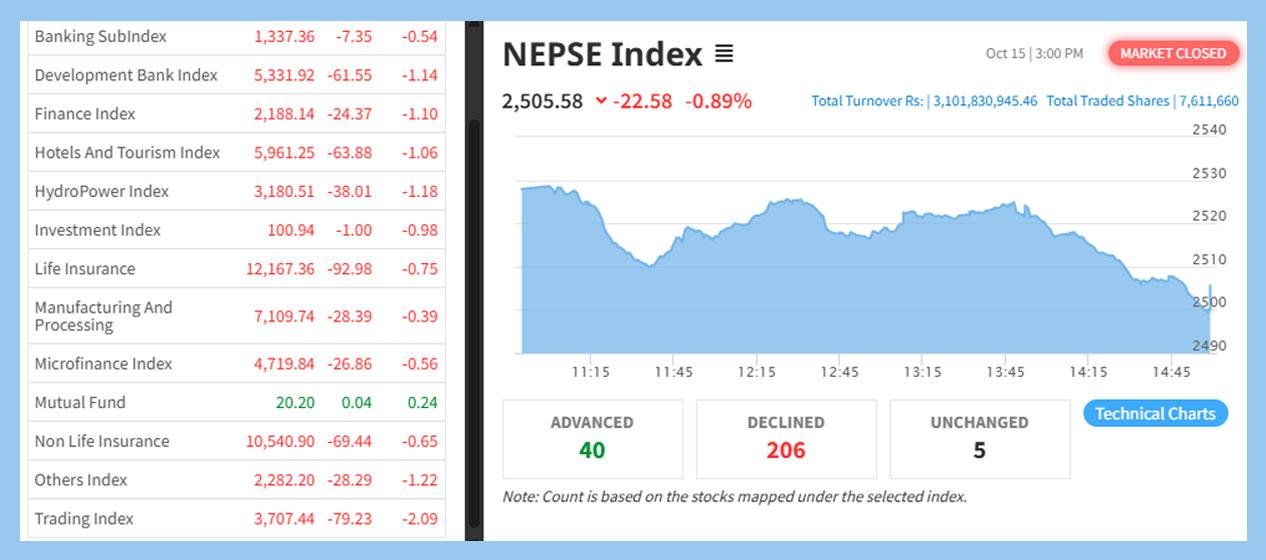Viewport: 1266px width, 560px height.
Task: Click the chart area near 12:15
Action: (x=757, y=280)
